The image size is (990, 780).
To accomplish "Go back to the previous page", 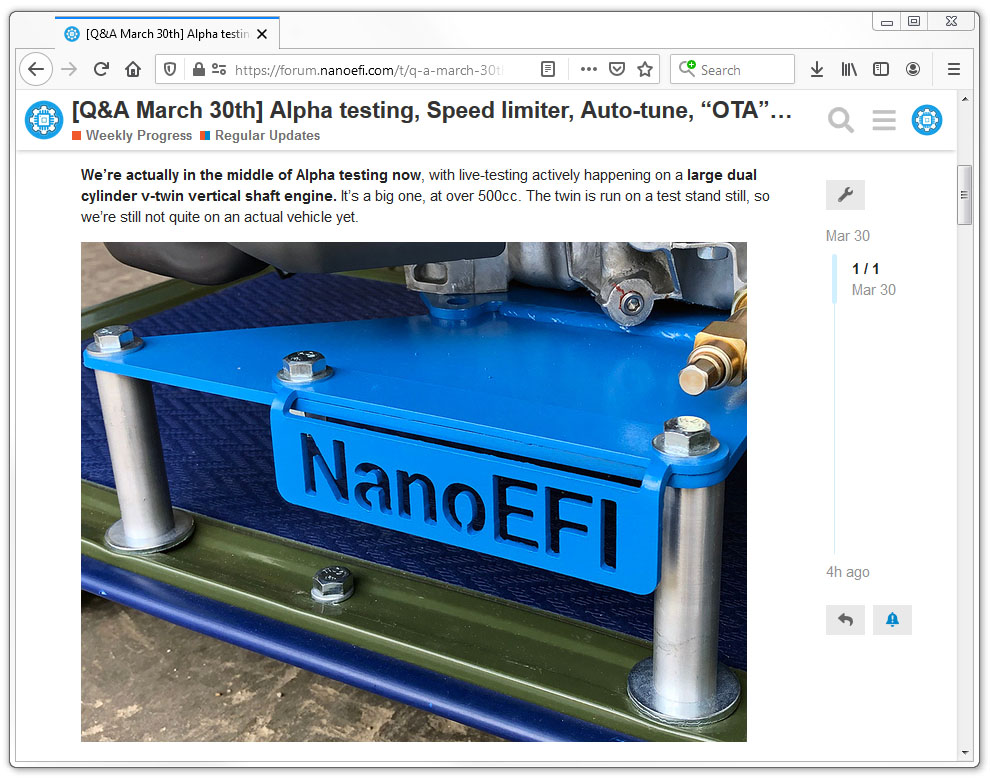I will coord(36,69).
